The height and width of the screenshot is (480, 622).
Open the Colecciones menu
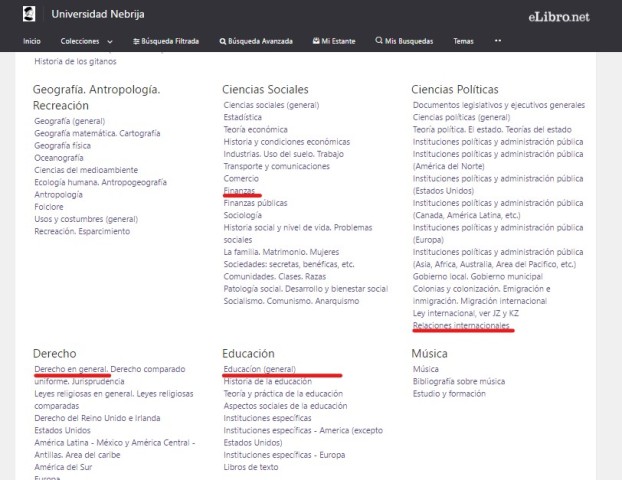pyautogui.click(x=80, y=41)
